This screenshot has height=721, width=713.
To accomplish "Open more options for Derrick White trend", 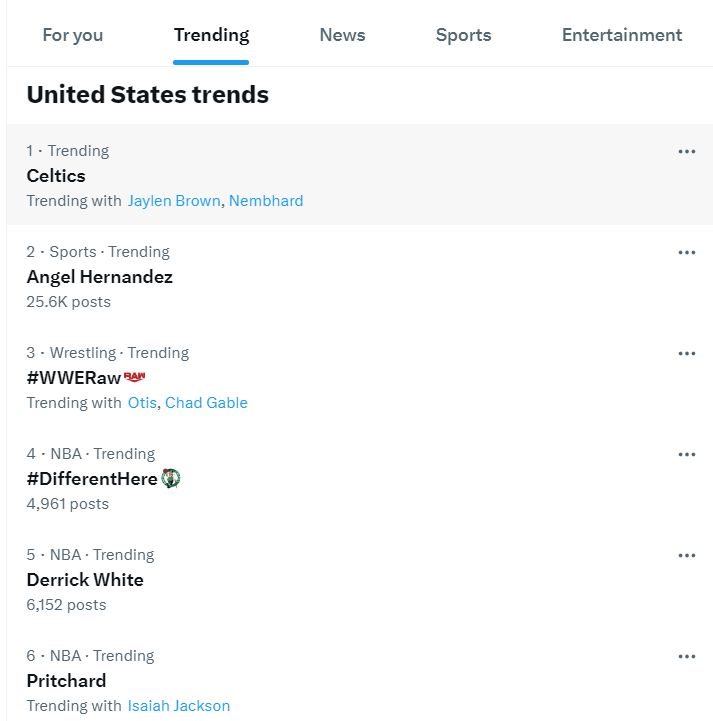I will coord(686,555).
